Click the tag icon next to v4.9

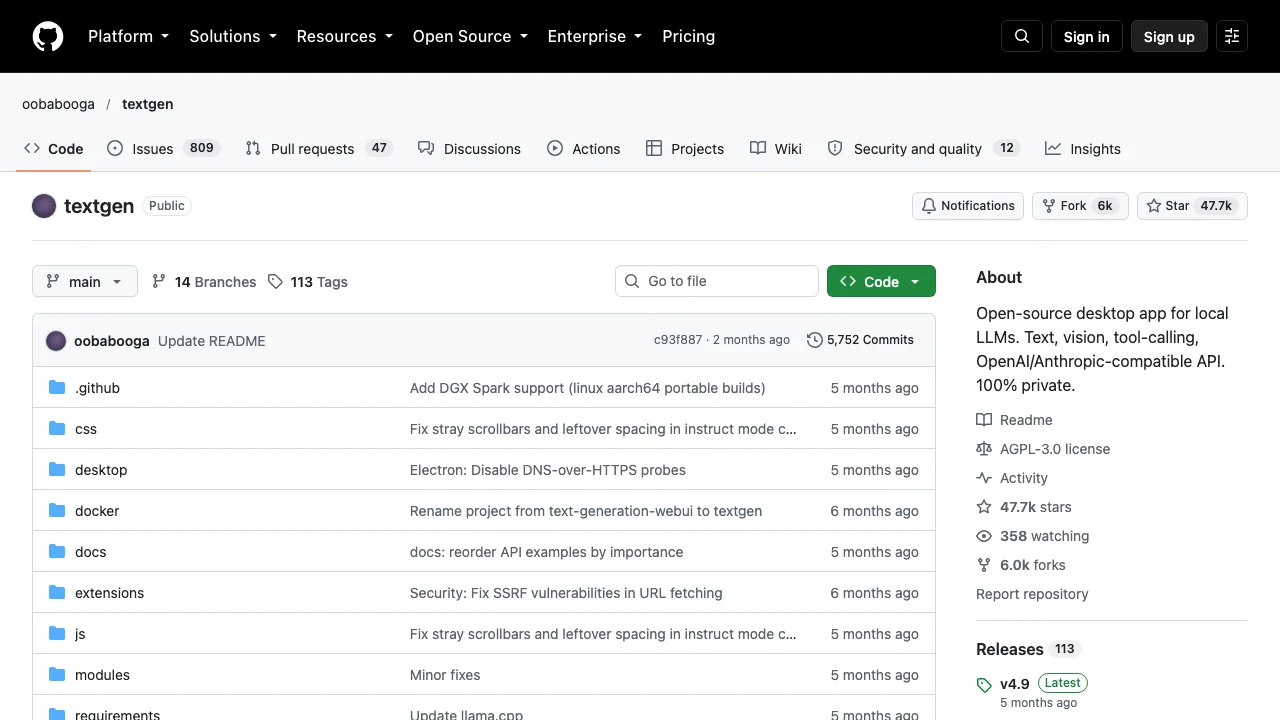984,685
